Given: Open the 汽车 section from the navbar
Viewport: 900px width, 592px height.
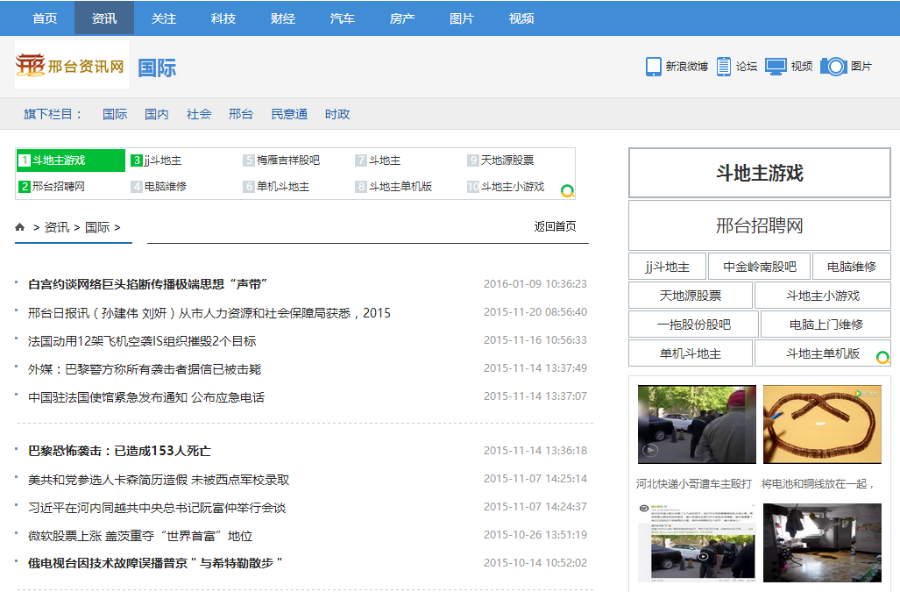Looking at the screenshot, I should tap(342, 17).
